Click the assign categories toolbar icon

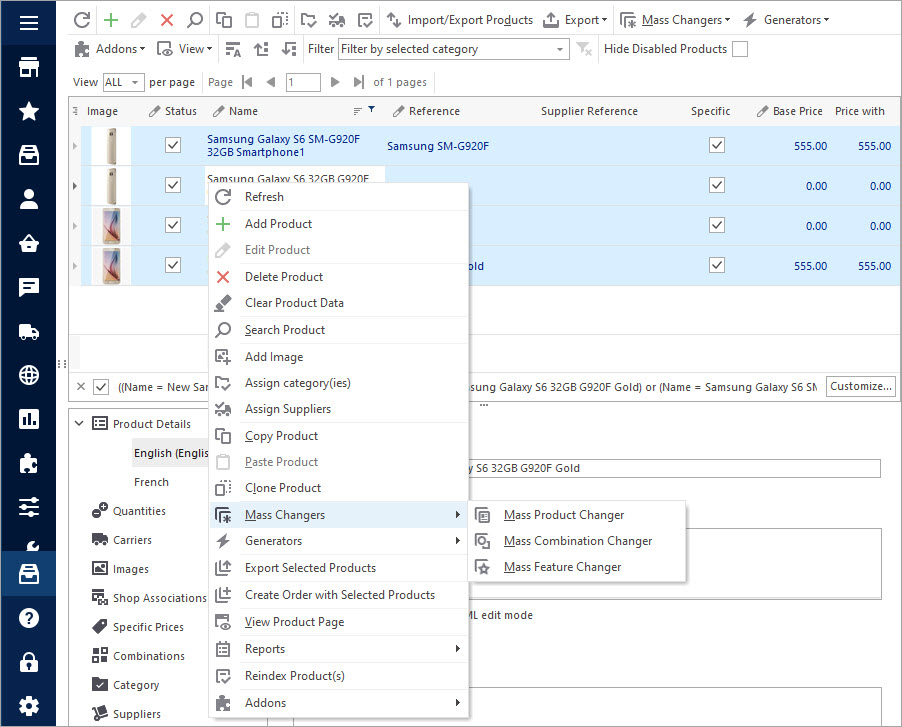308,20
